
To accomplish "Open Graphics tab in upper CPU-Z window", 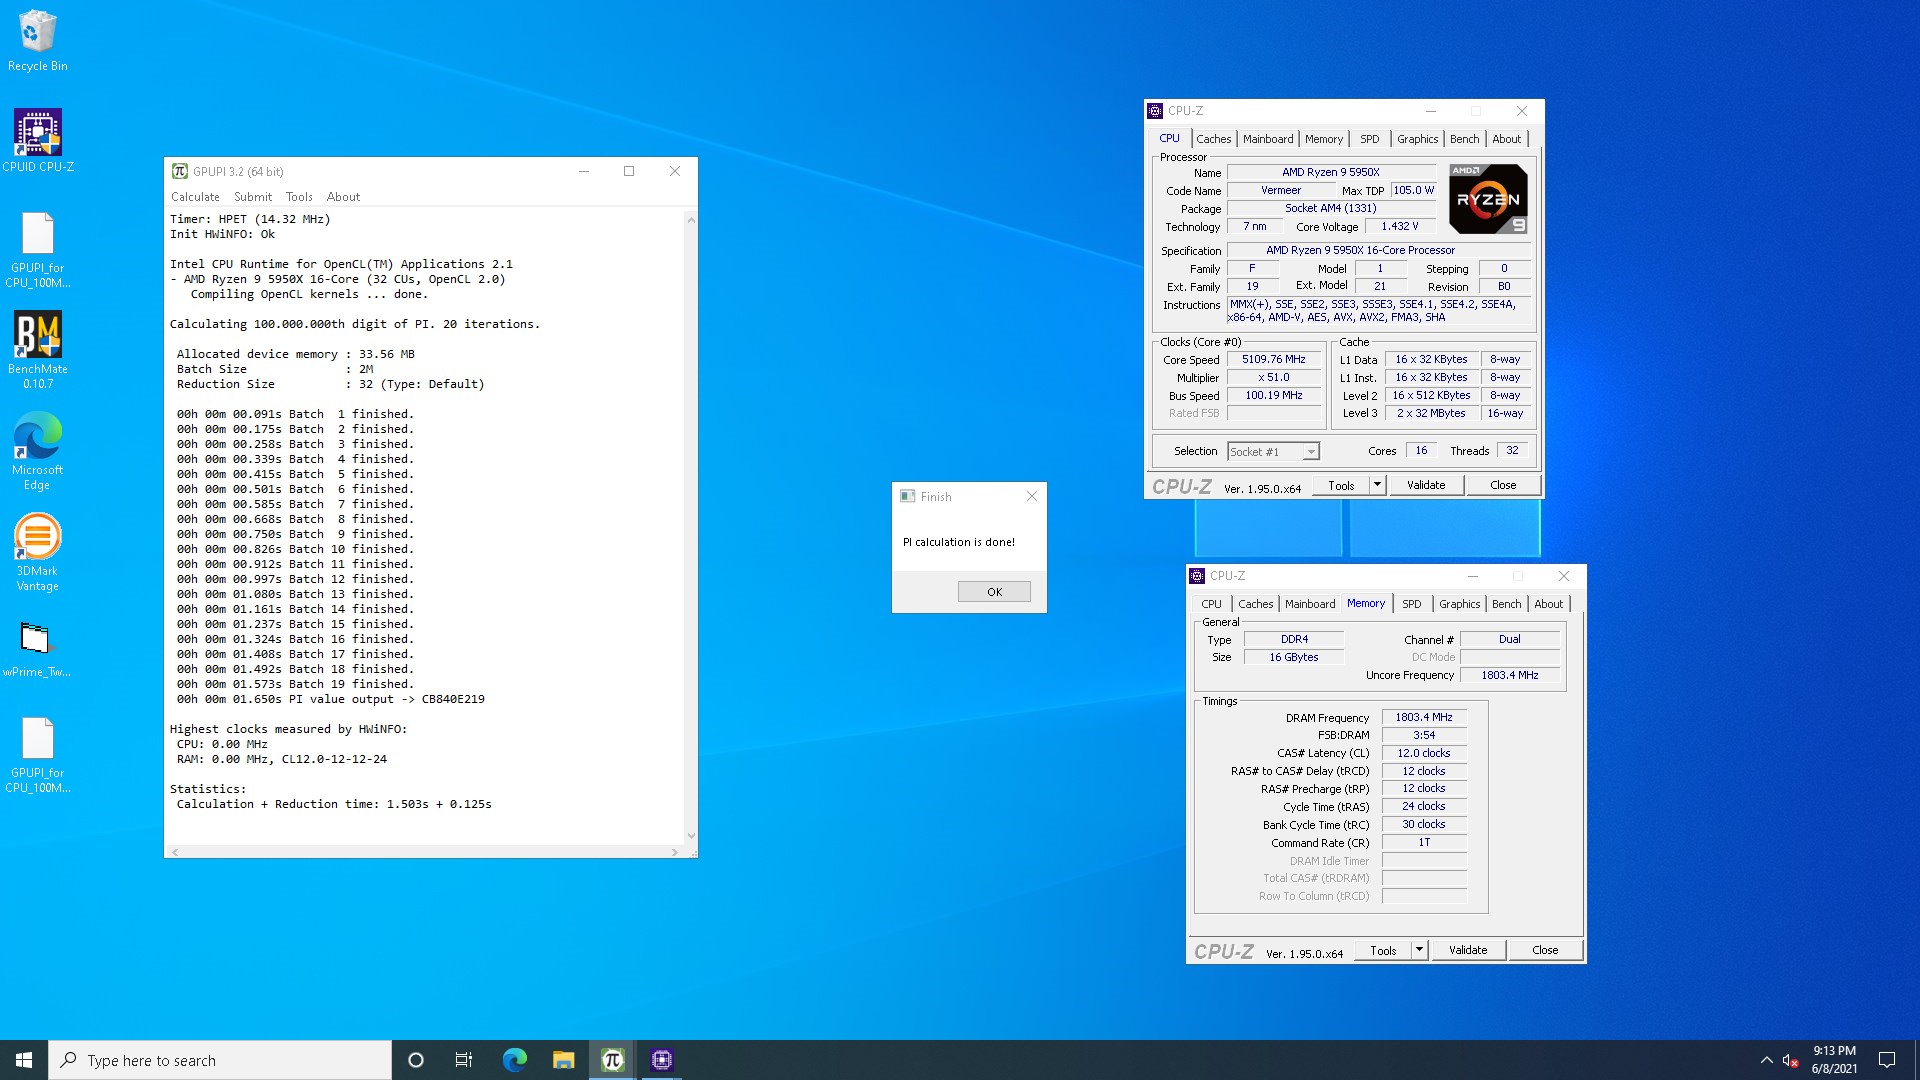I will pos(1417,139).
